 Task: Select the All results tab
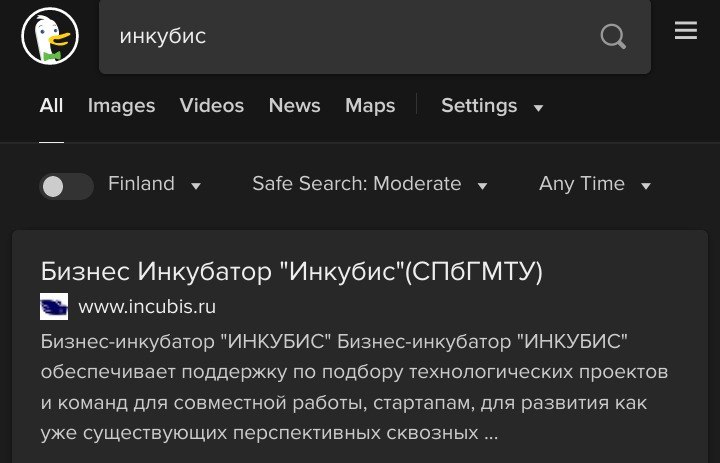click(51, 106)
